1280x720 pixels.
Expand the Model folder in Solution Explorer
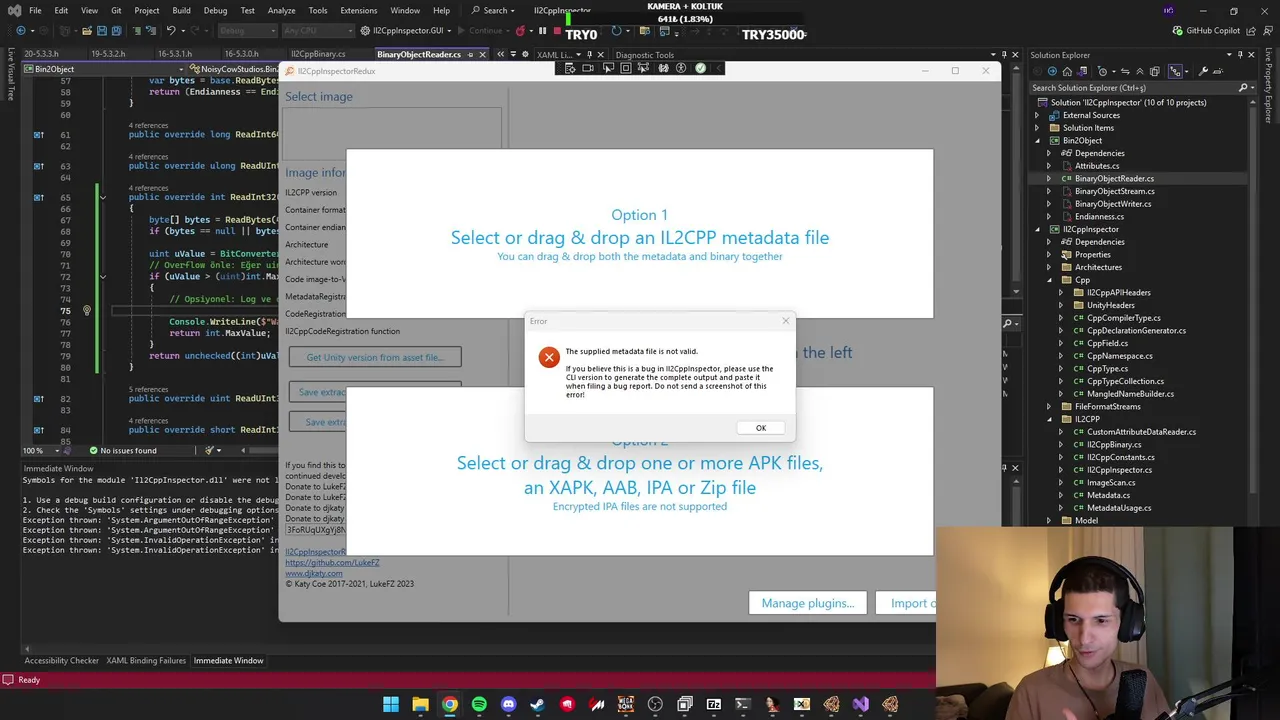pyautogui.click(x=1049, y=520)
